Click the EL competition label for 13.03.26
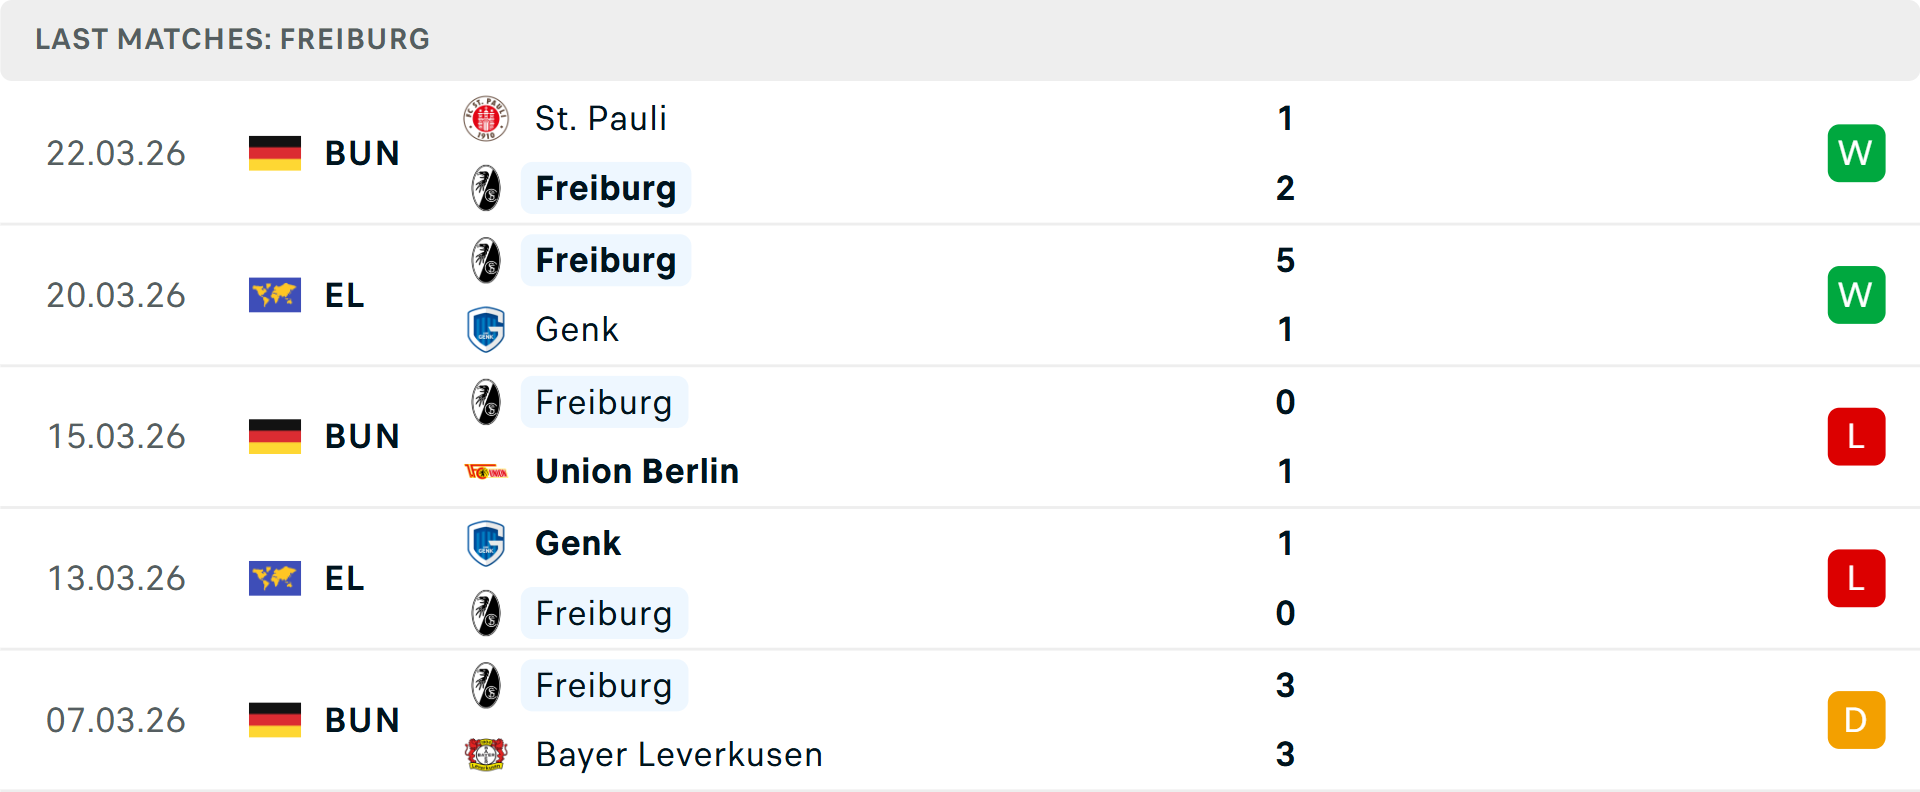This screenshot has height=792, width=1920. 345,579
